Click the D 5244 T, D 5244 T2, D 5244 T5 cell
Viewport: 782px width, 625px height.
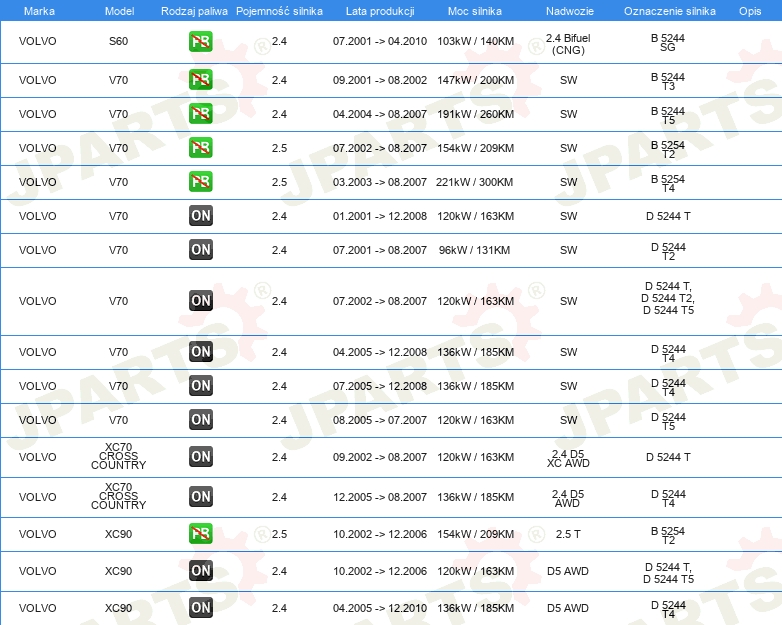tap(668, 298)
